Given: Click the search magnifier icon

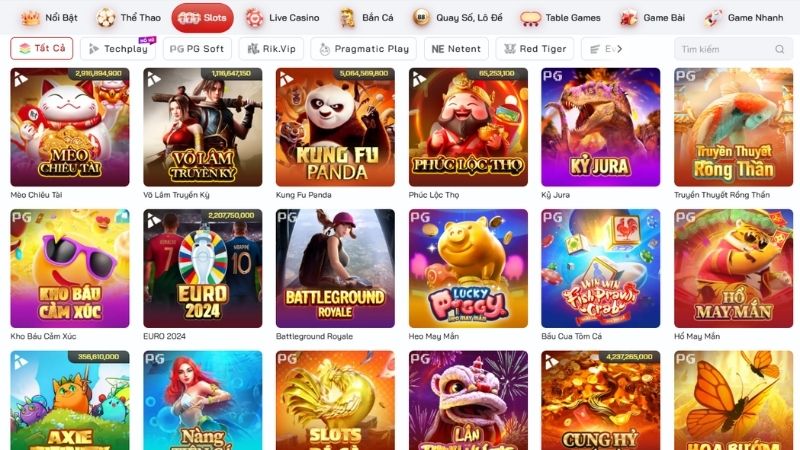Looking at the screenshot, I should (779, 49).
